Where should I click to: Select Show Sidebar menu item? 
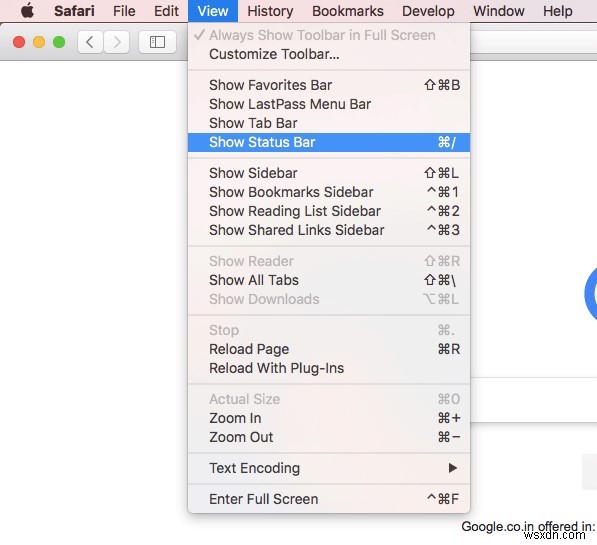329,173
